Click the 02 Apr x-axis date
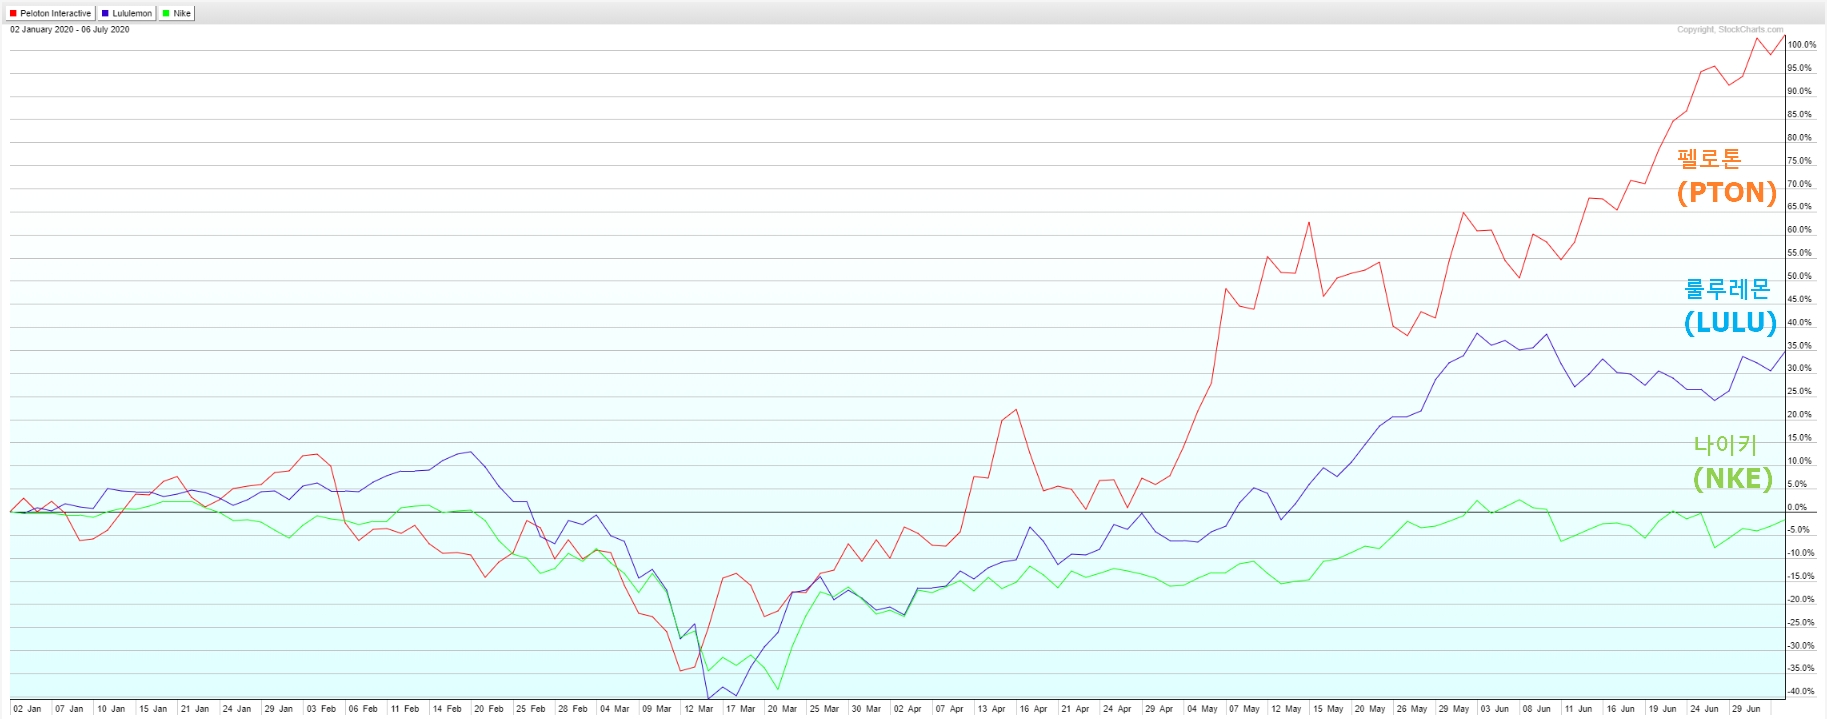The image size is (1827, 719). (x=908, y=709)
